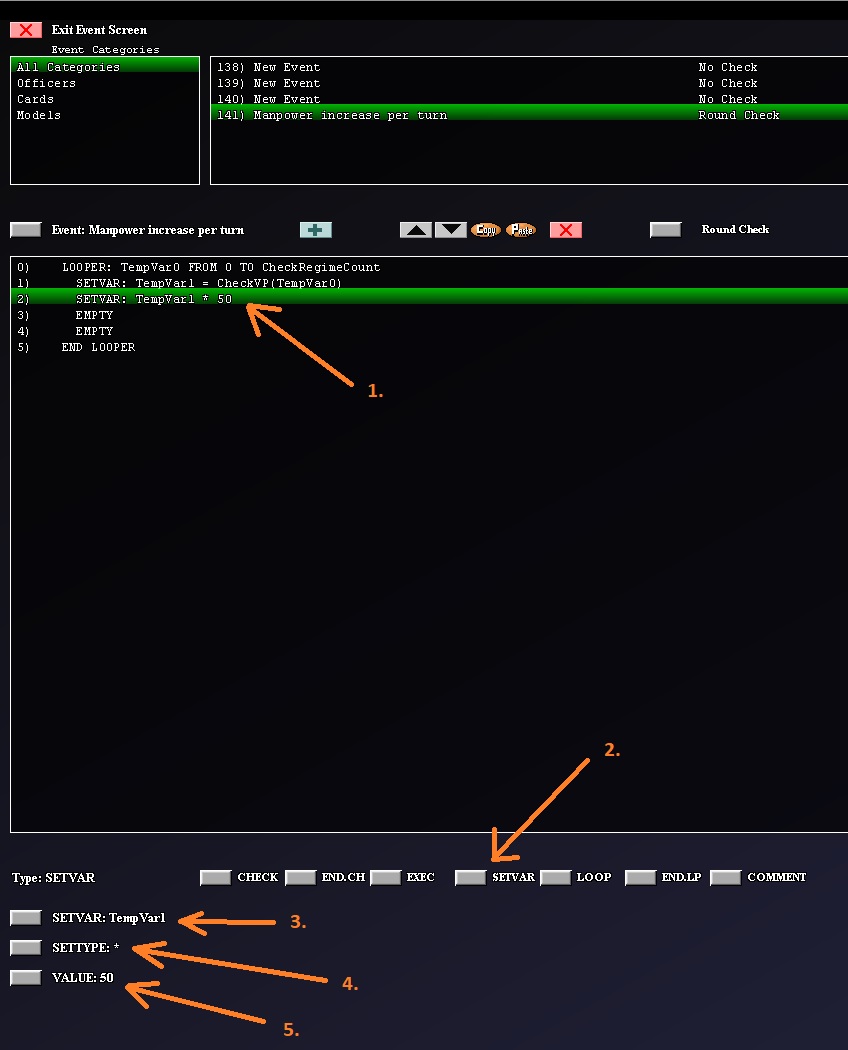Select line 3) EMPTY
The image size is (848, 1050).
tap(429, 315)
